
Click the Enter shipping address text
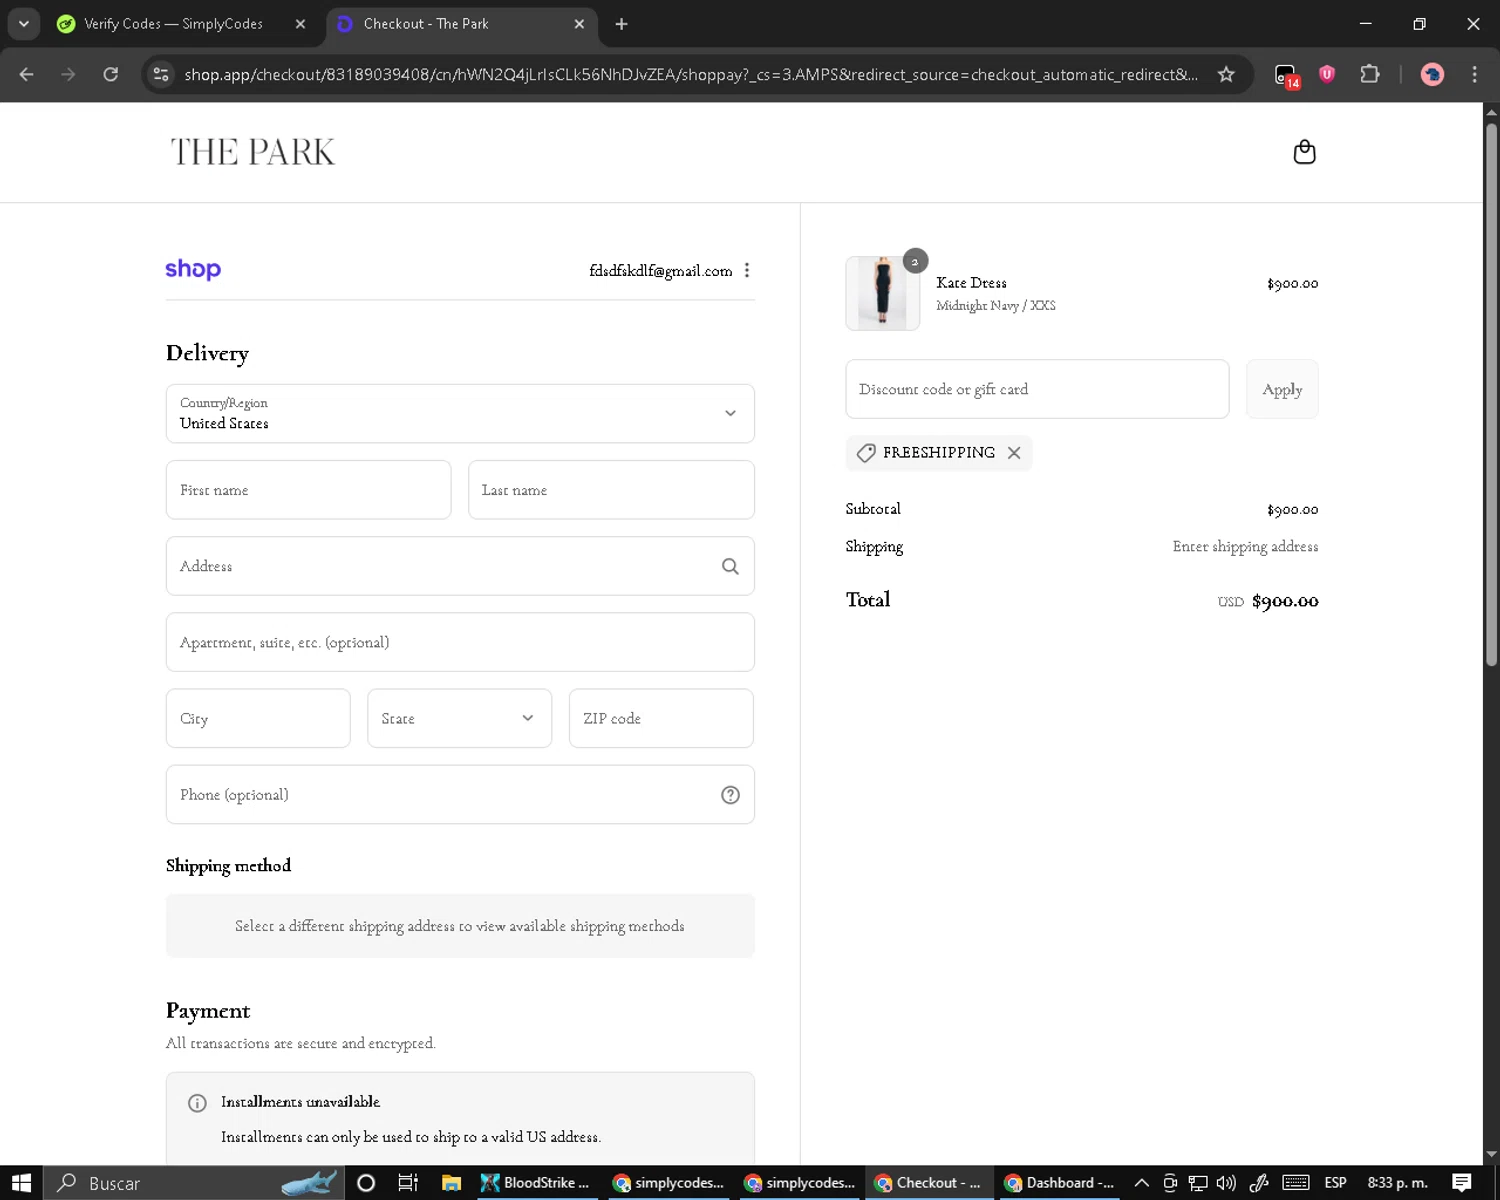pos(1245,546)
